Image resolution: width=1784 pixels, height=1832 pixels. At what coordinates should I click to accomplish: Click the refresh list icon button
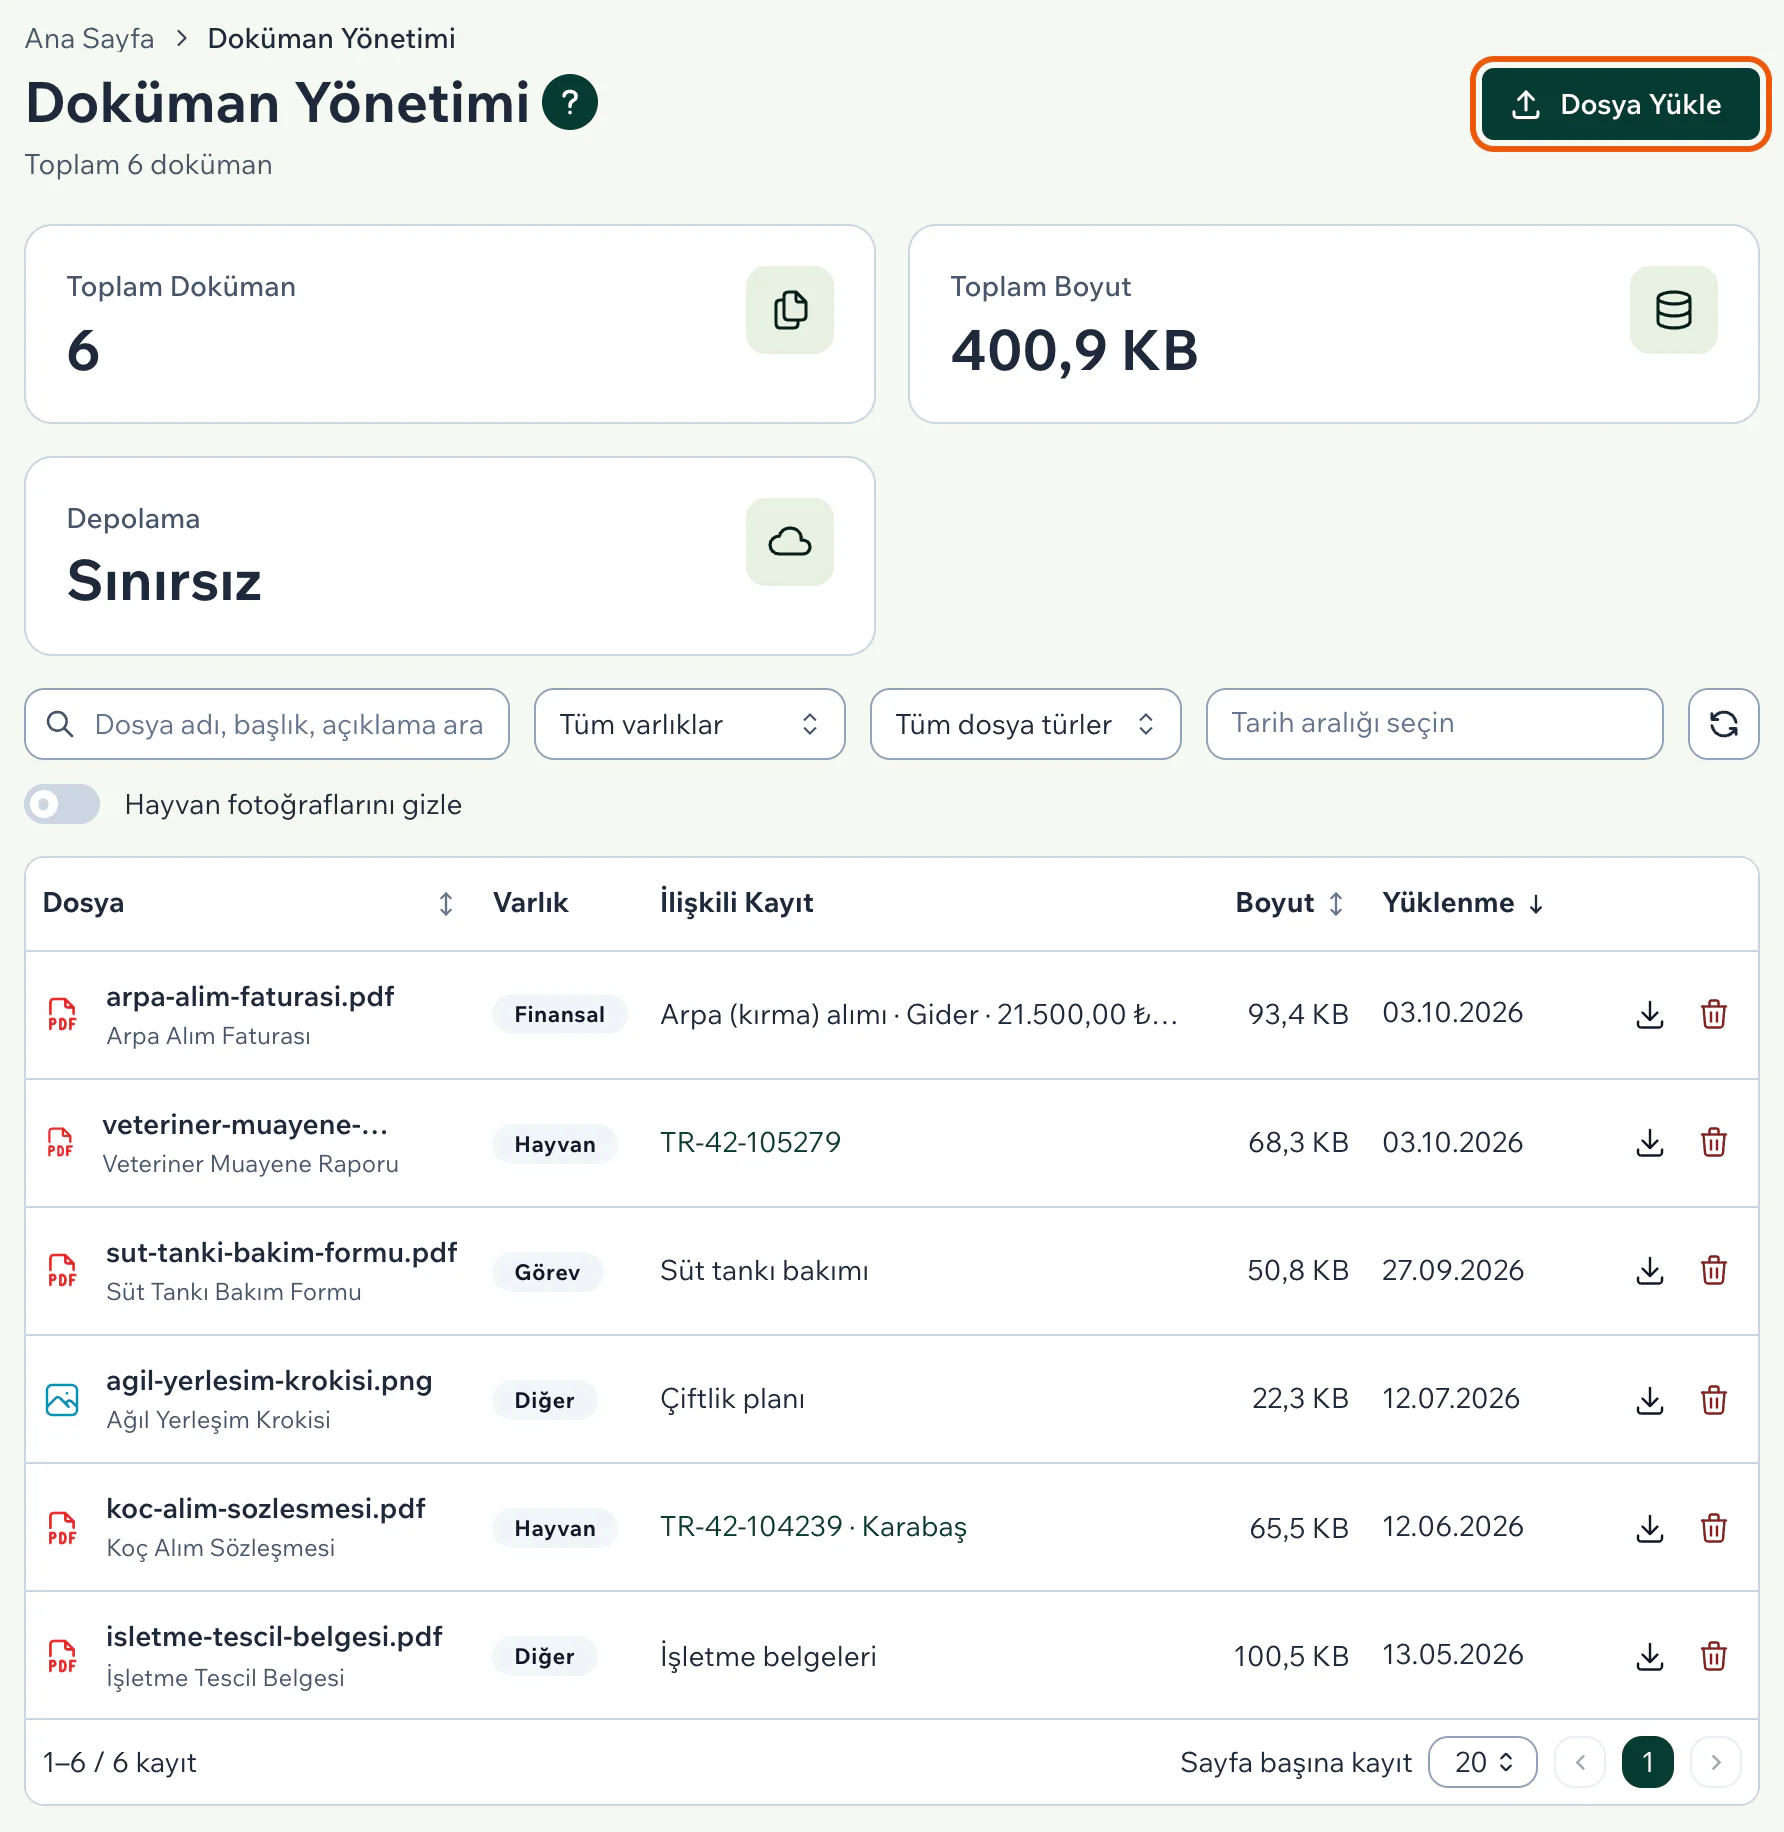1724,724
